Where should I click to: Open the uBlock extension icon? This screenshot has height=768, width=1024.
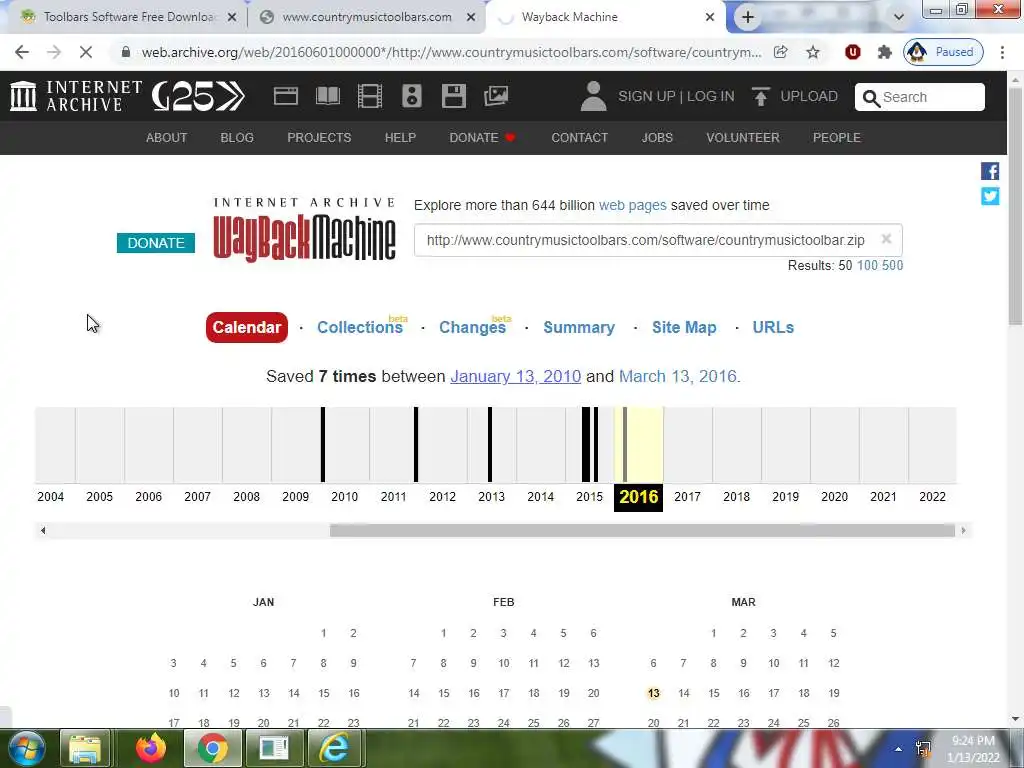pyautogui.click(x=852, y=52)
